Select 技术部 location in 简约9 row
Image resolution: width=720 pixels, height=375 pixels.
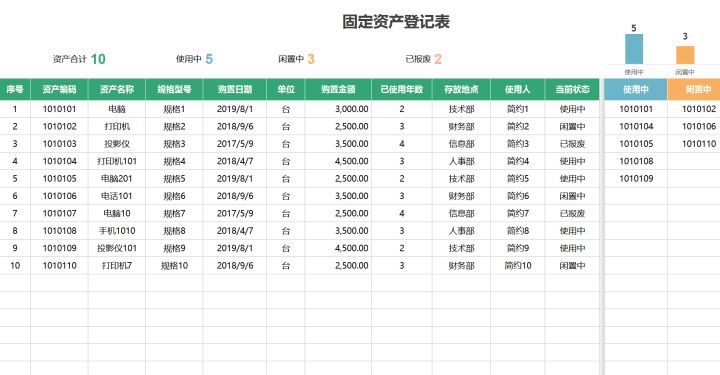(x=461, y=248)
